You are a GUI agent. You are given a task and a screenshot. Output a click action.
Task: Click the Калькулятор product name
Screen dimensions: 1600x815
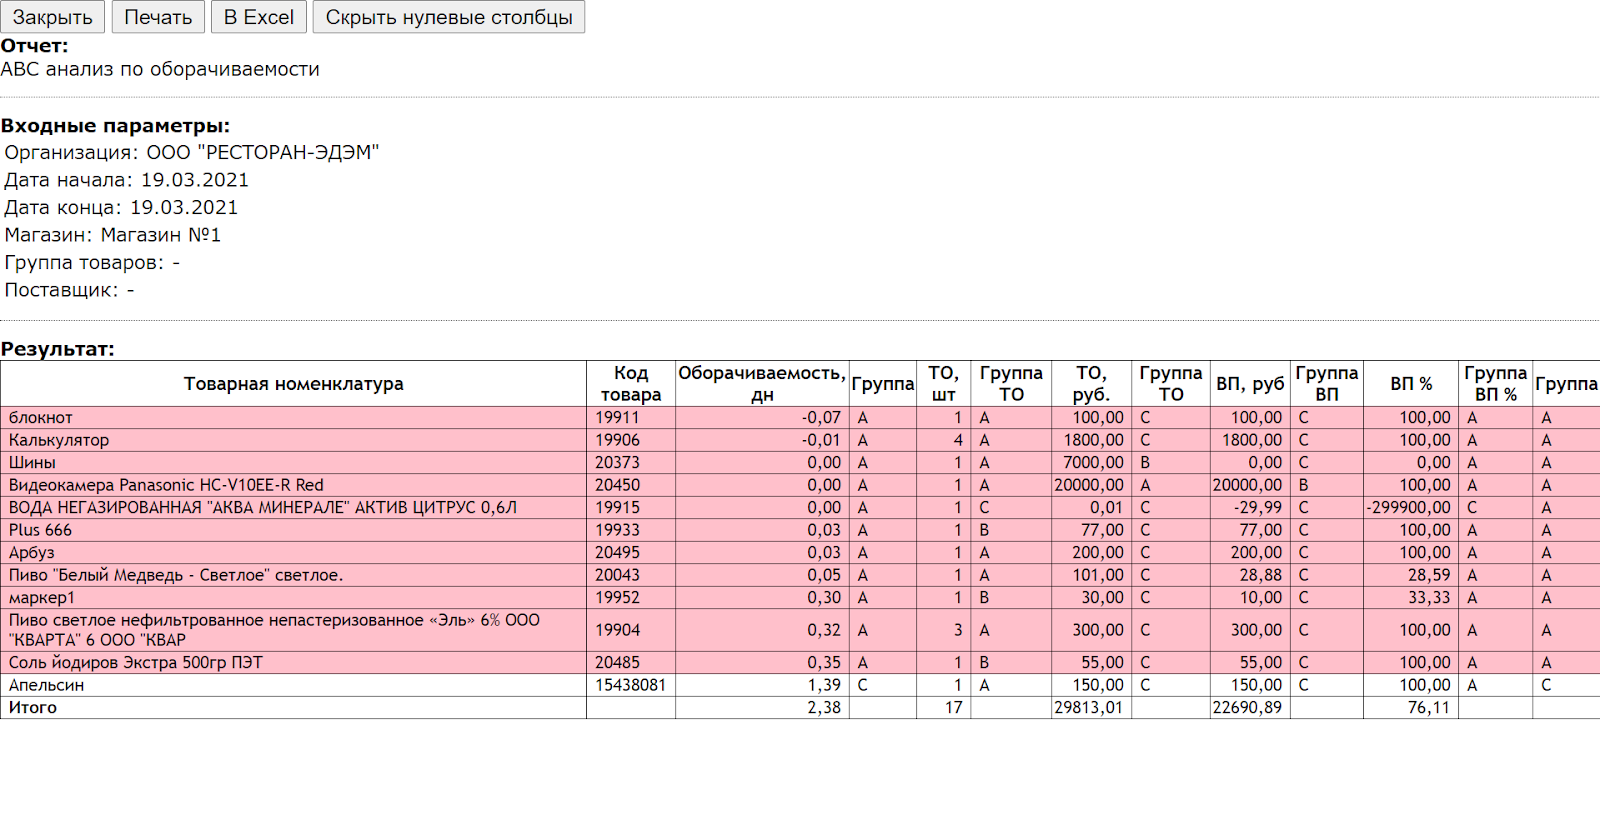pyautogui.click(x=59, y=440)
